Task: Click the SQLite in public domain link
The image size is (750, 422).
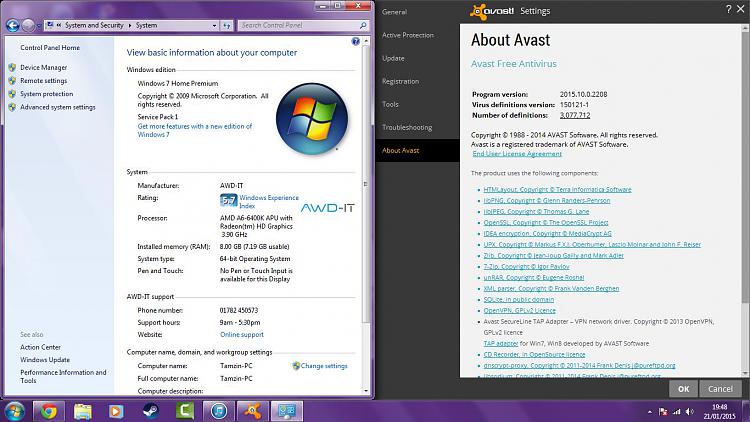Action: (518, 300)
